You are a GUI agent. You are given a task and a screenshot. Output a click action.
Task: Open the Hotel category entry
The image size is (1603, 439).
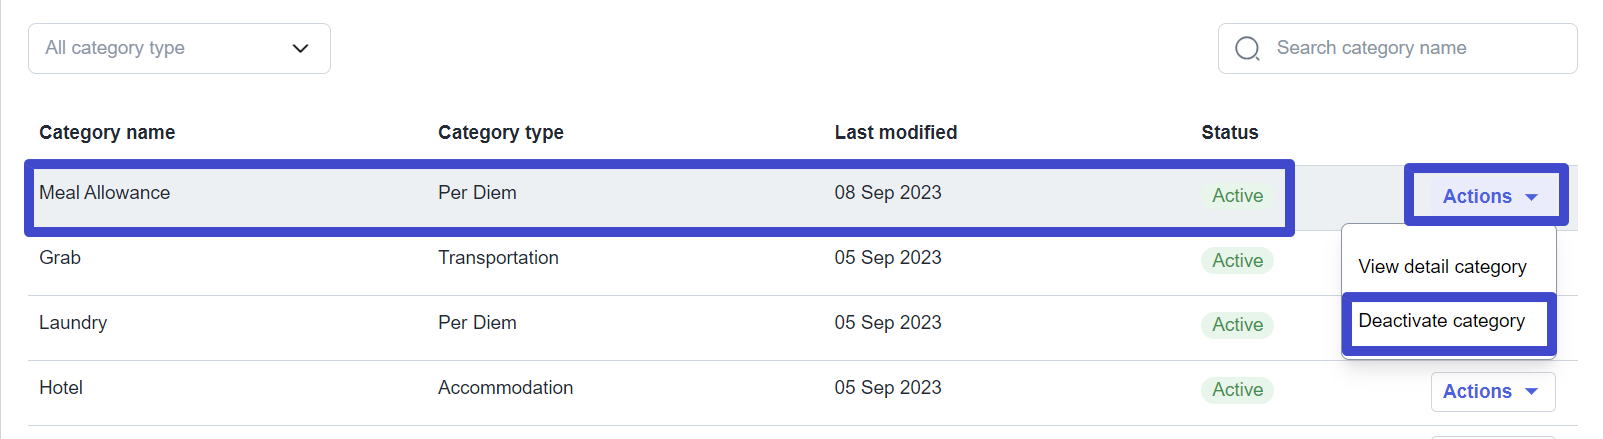(x=61, y=388)
